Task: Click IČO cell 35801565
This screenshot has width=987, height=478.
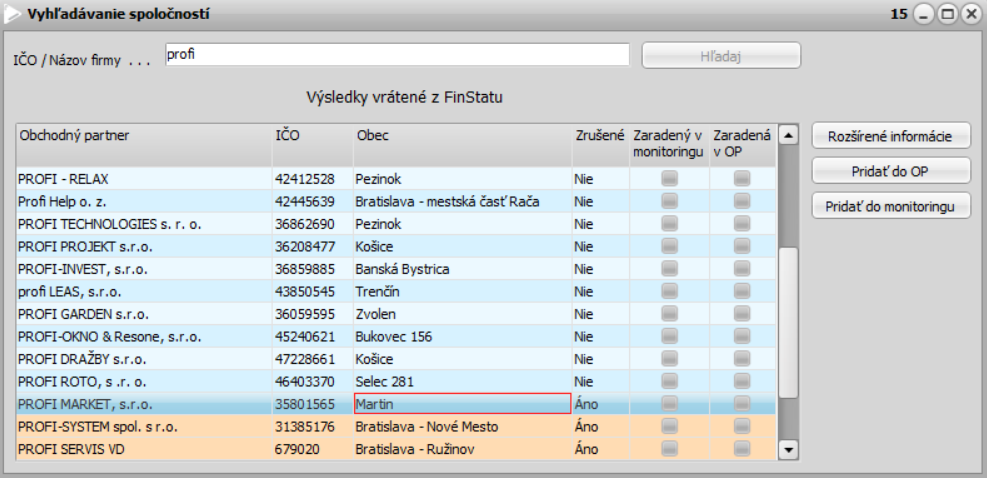Action: click(313, 404)
